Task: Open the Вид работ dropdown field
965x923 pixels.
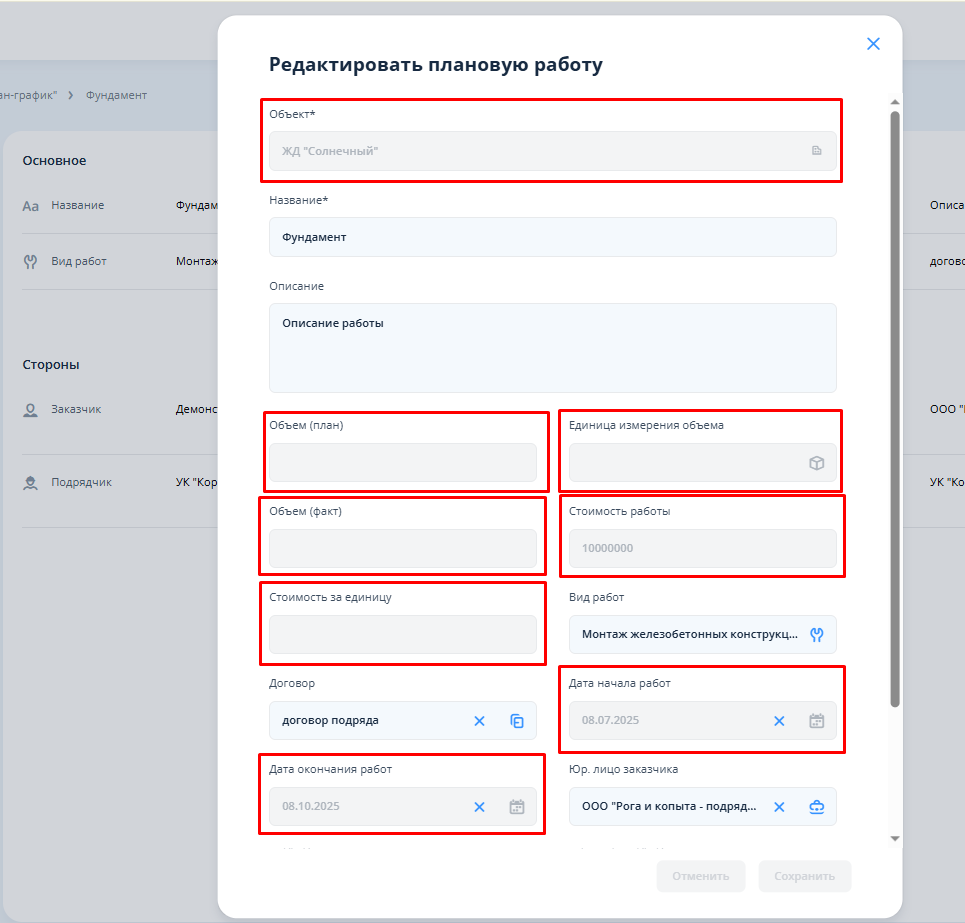Action: (690, 634)
